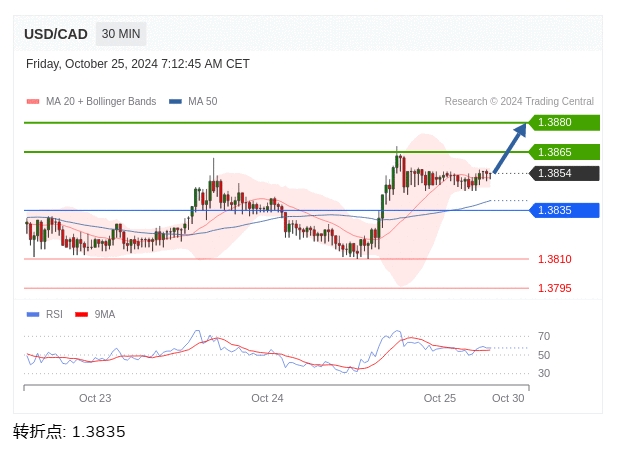This screenshot has height=452, width=633.
Task: Click 'MA 20 + Bollinger Bands' legend label
Action: point(101,101)
